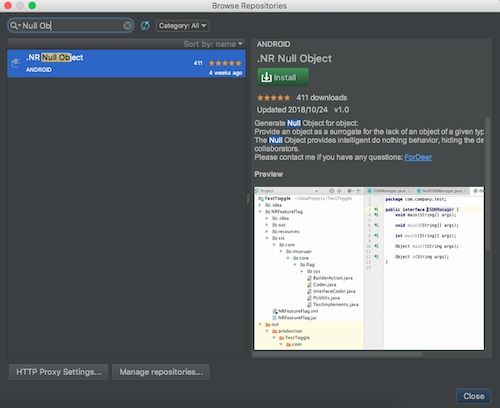Install the .NR Null Object plugin

point(283,77)
